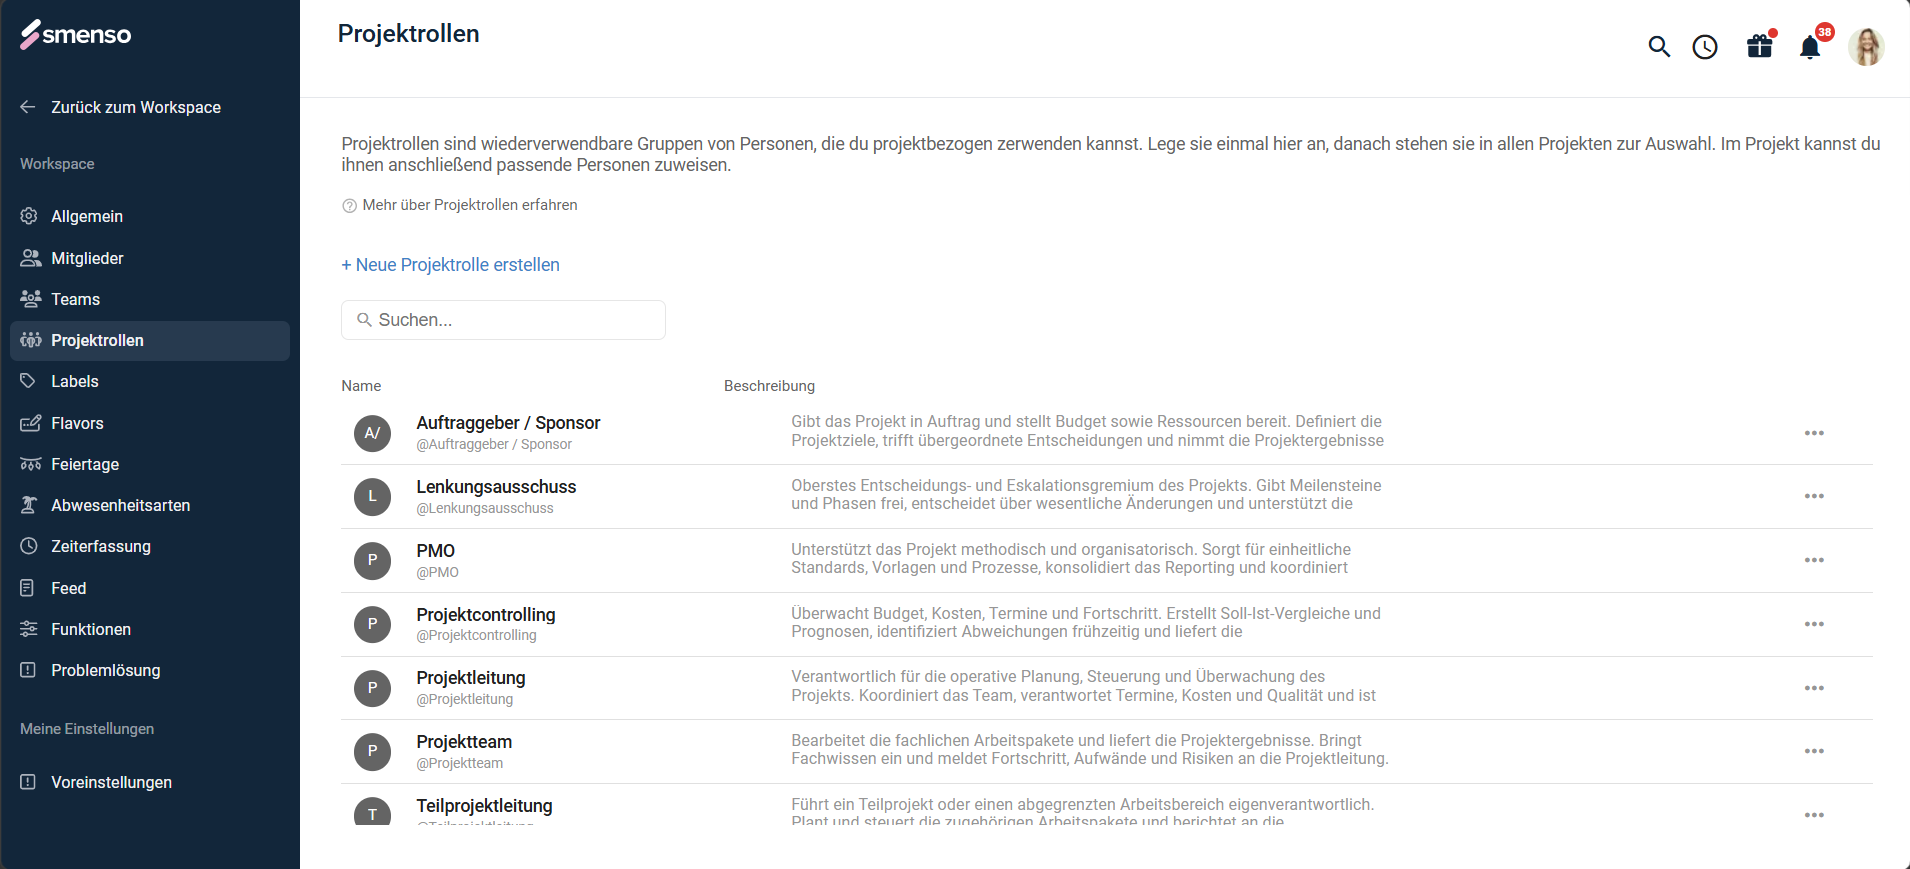Open more options for Projektteam
1910x869 pixels.
tap(1814, 751)
